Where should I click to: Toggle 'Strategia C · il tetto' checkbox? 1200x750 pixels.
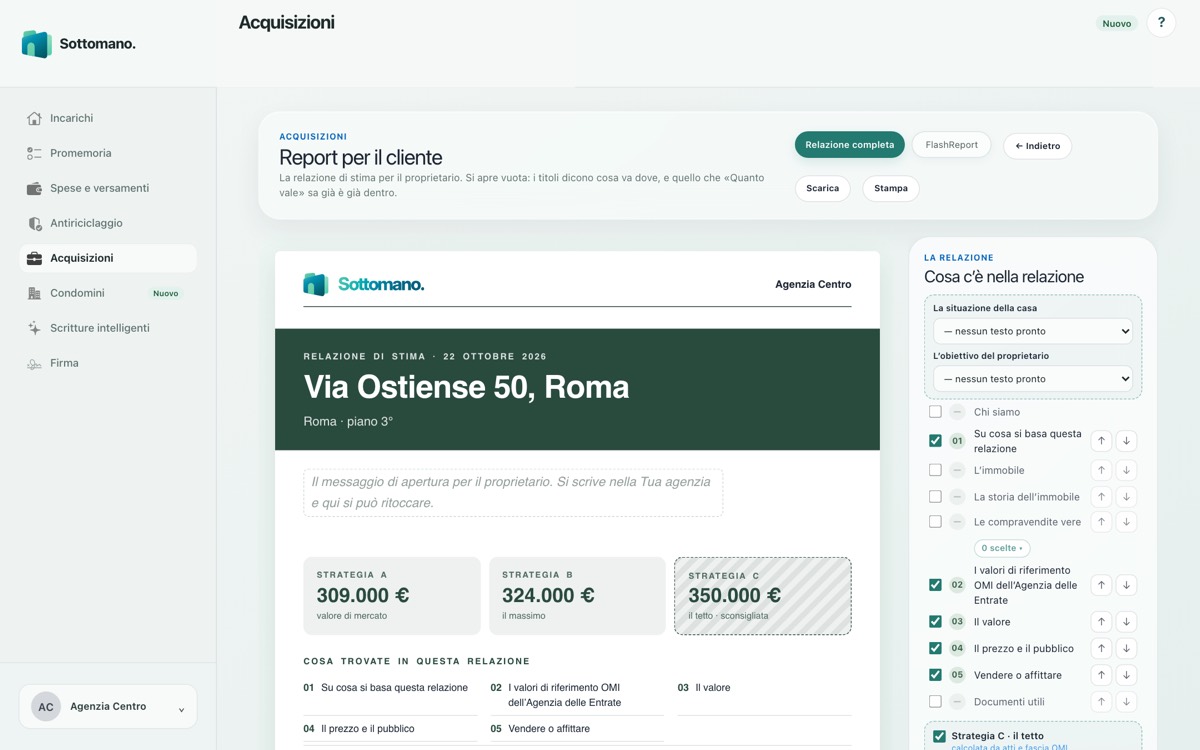(x=939, y=736)
